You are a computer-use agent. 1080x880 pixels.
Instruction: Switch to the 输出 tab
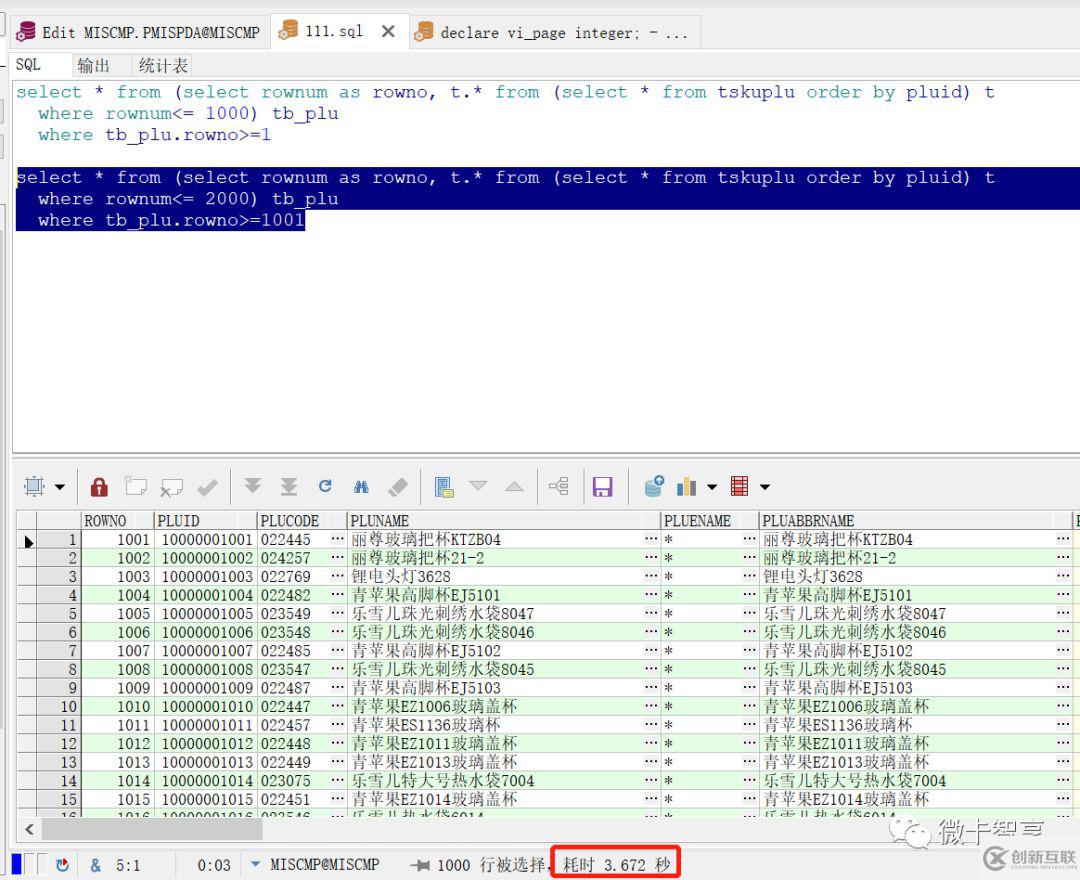click(x=94, y=65)
